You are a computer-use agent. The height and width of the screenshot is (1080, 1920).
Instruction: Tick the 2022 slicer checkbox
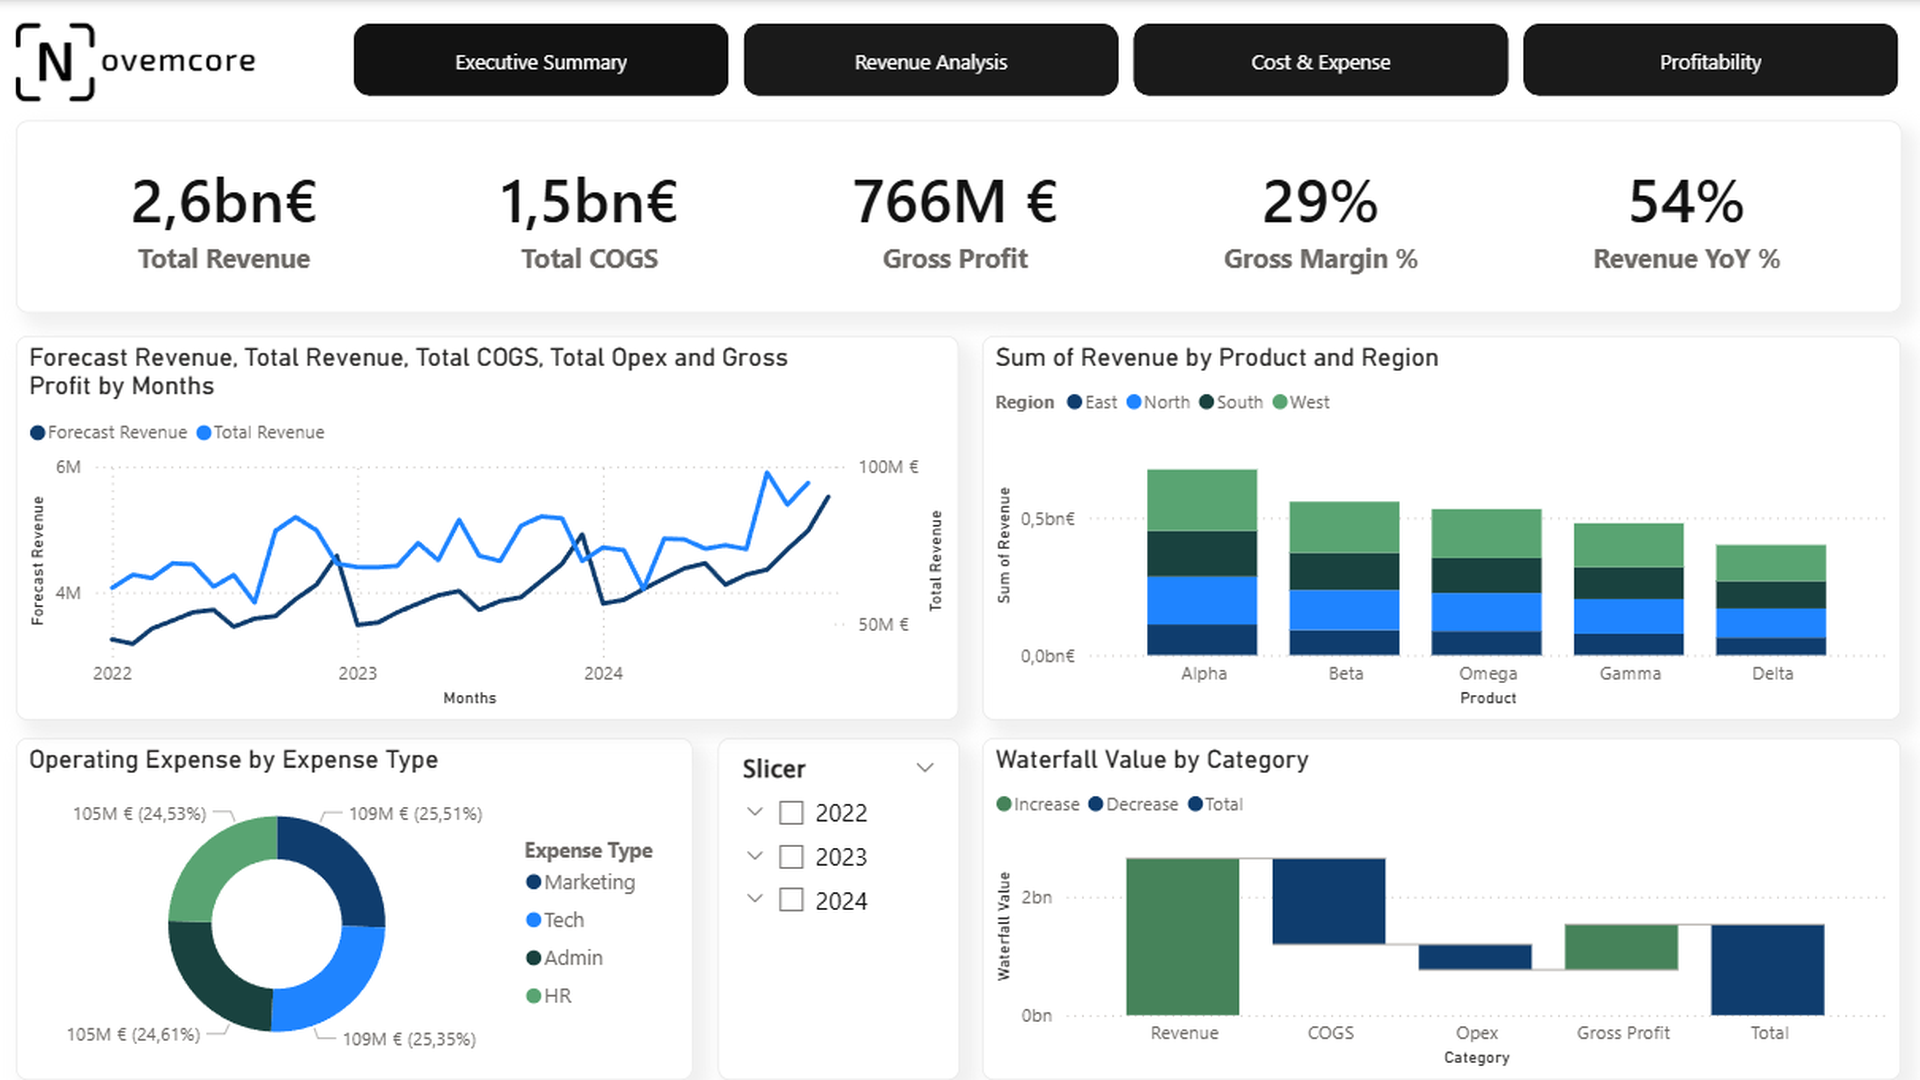tap(791, 813)
